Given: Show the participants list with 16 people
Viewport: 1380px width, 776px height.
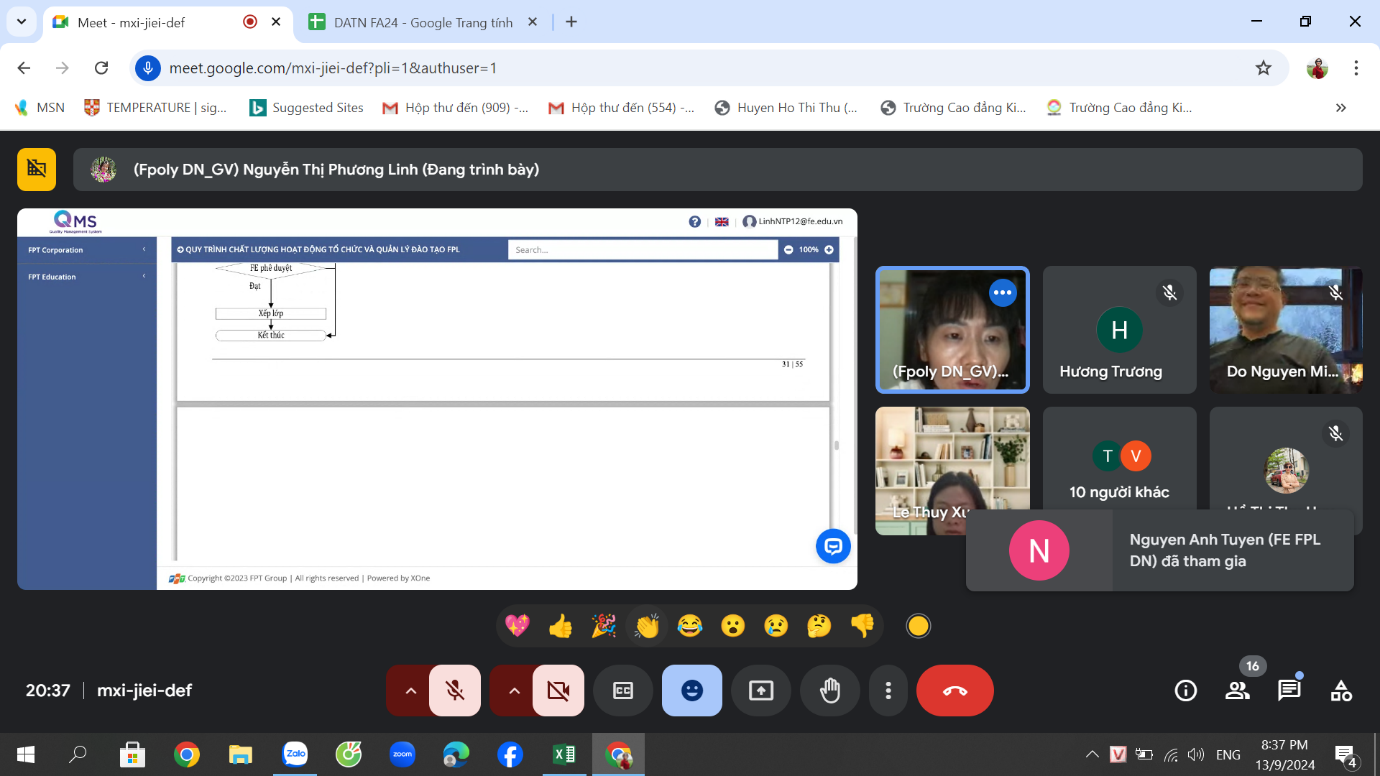Looking at the screenshot, I should [x=1238, y=690].
